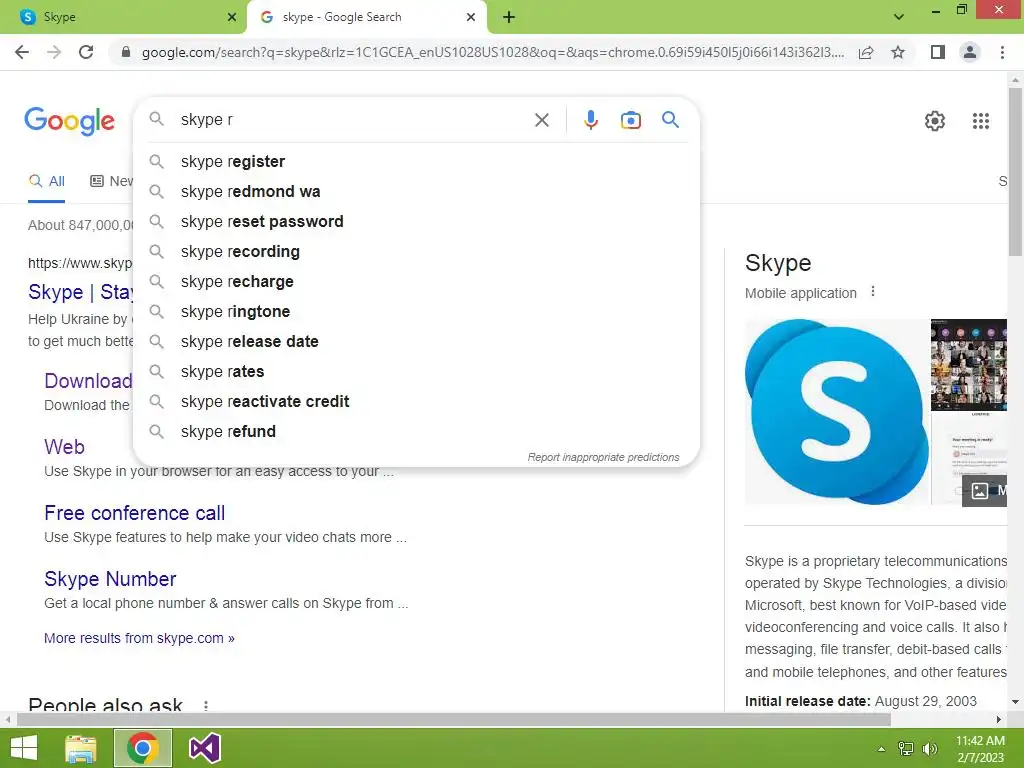Bookmark this page with the star icon
This screenshot has width=1024, height=768.
898,52
